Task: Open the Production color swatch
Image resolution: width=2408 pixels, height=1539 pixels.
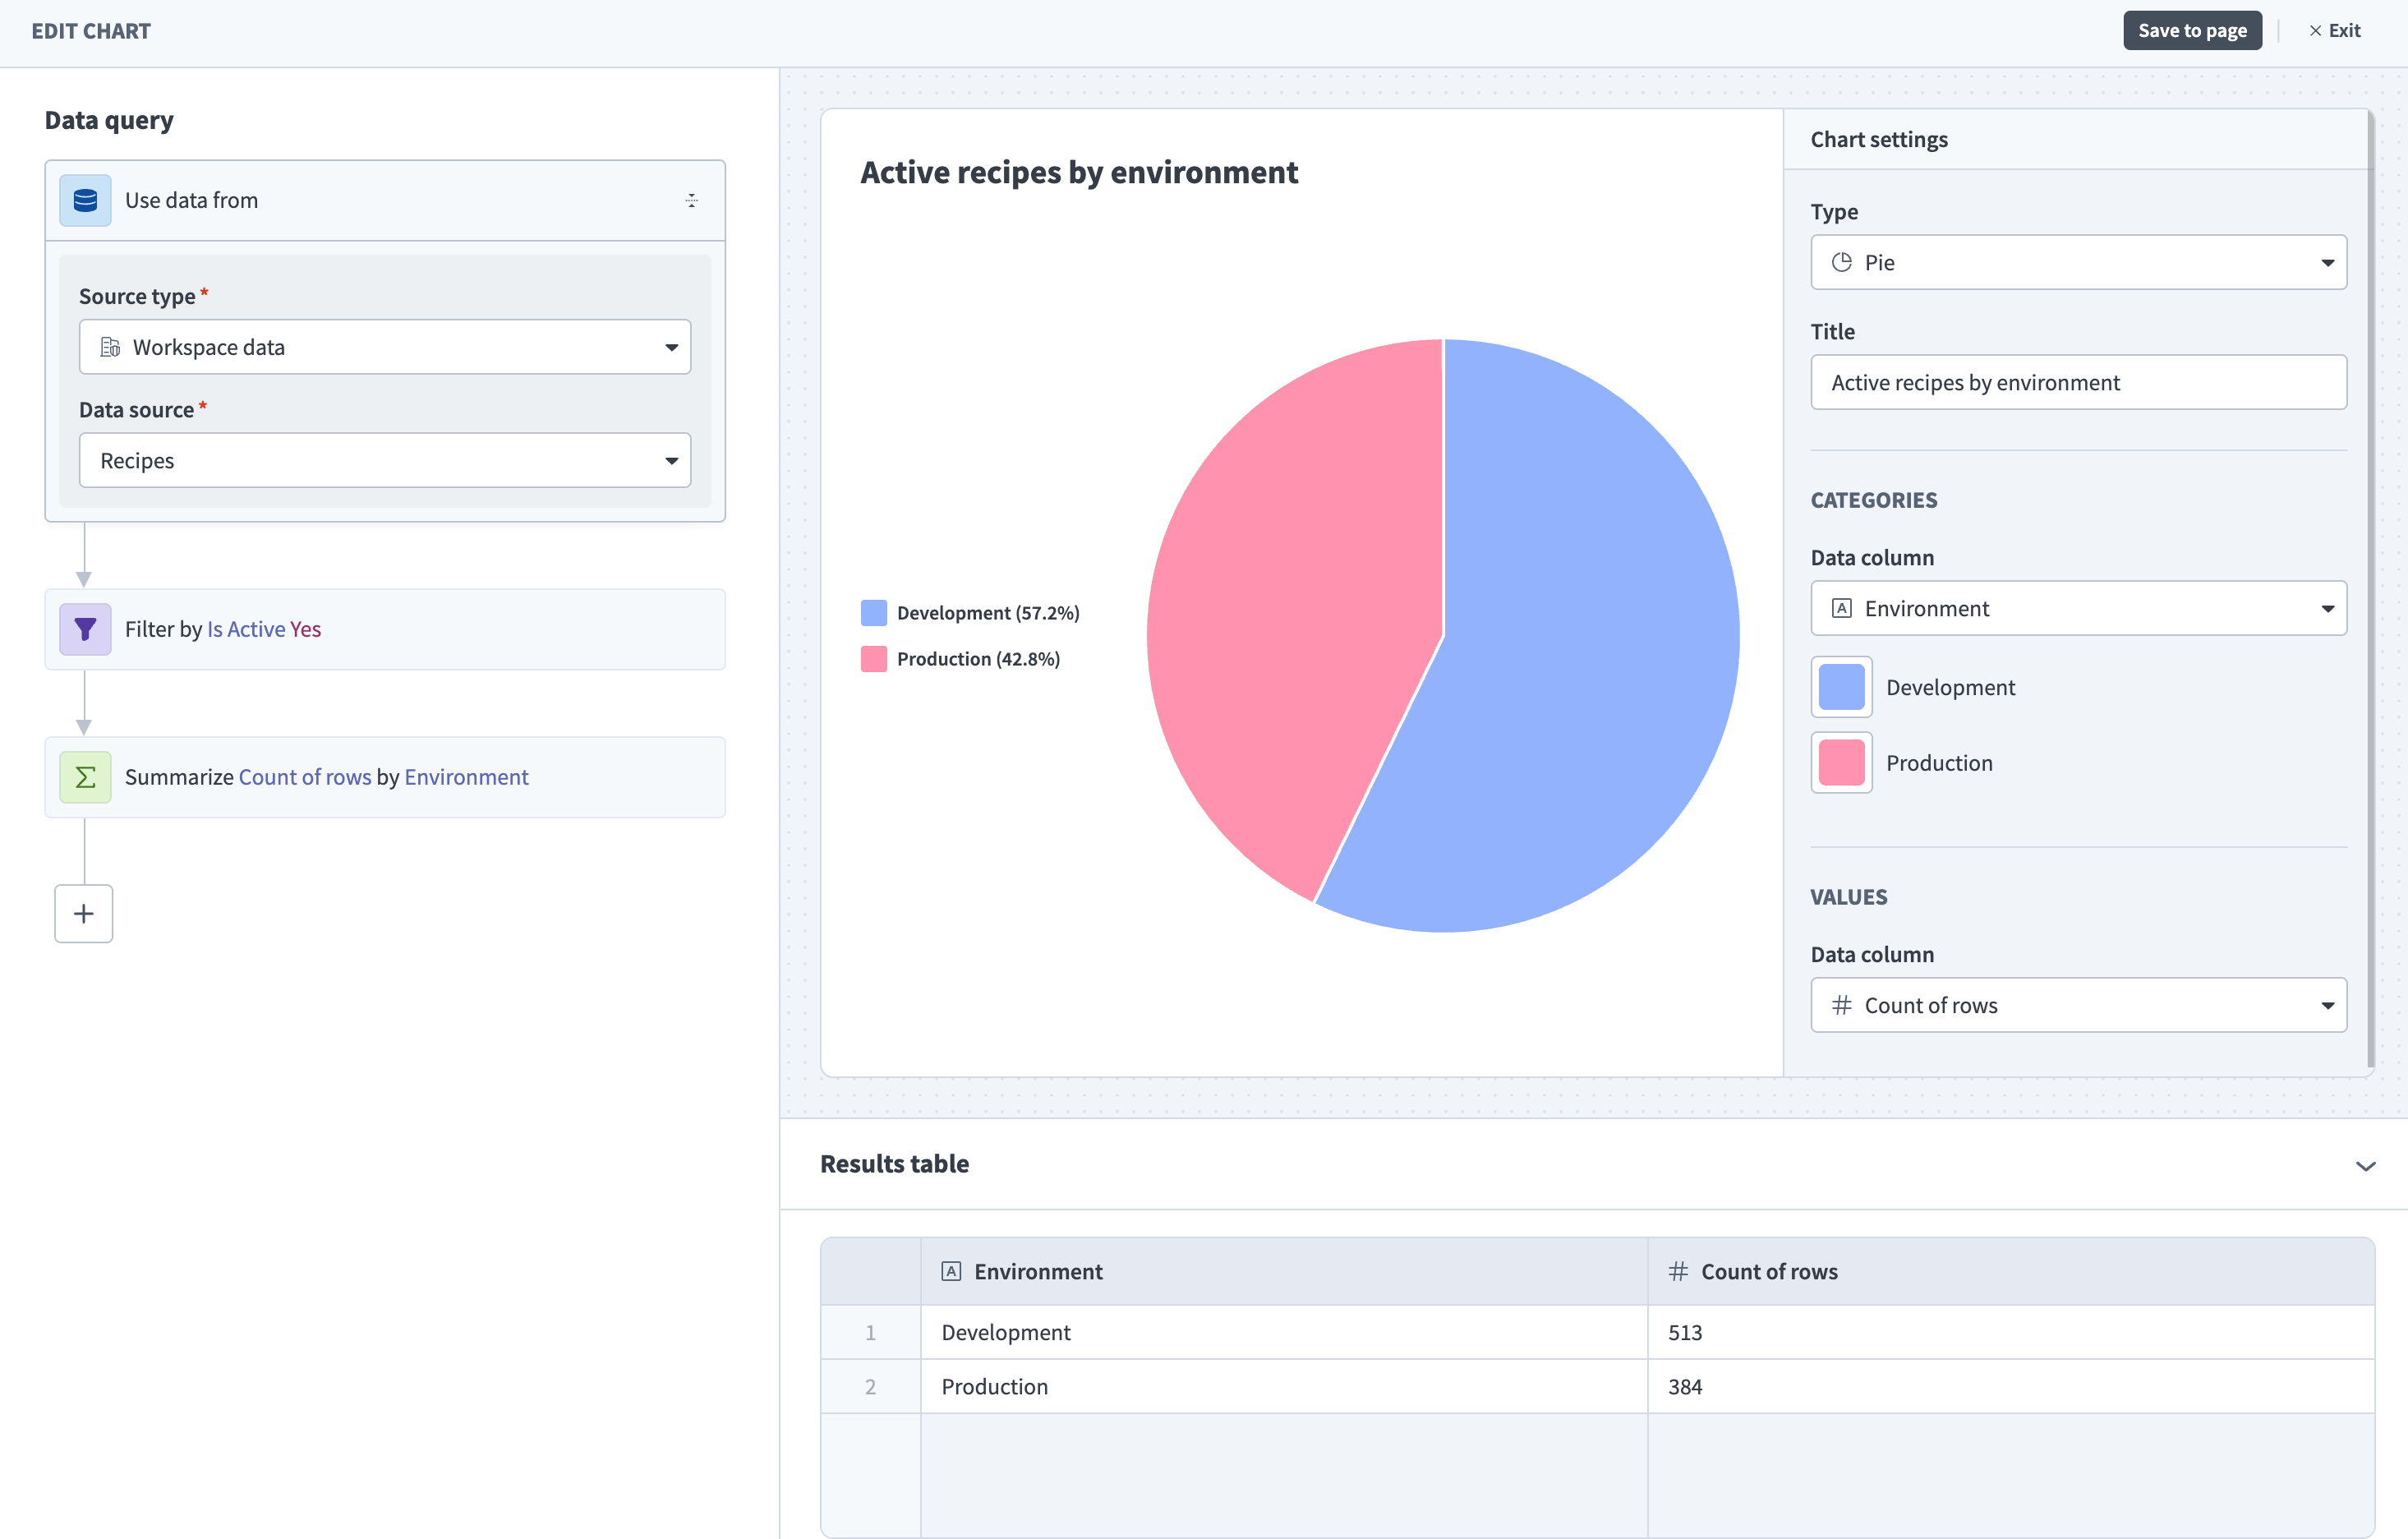Action: coord(1841,763)
